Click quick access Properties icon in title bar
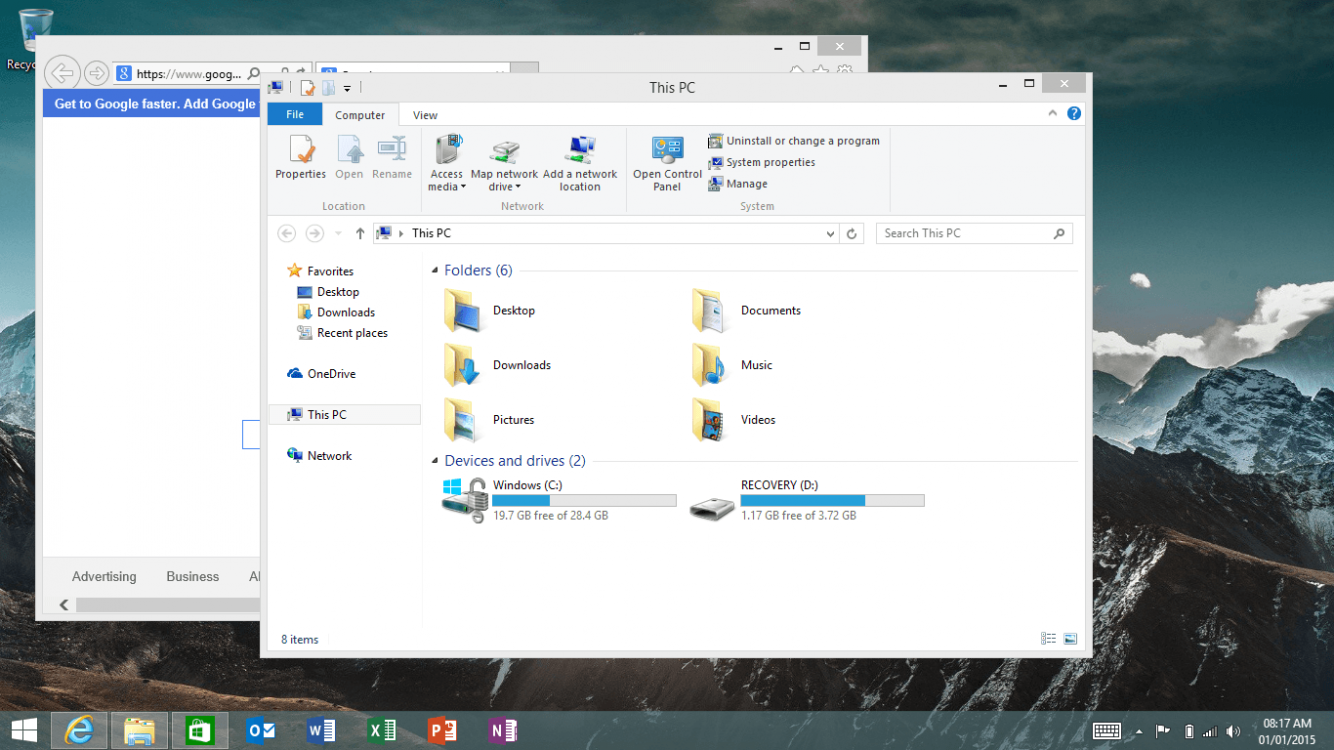 point(308,88)
